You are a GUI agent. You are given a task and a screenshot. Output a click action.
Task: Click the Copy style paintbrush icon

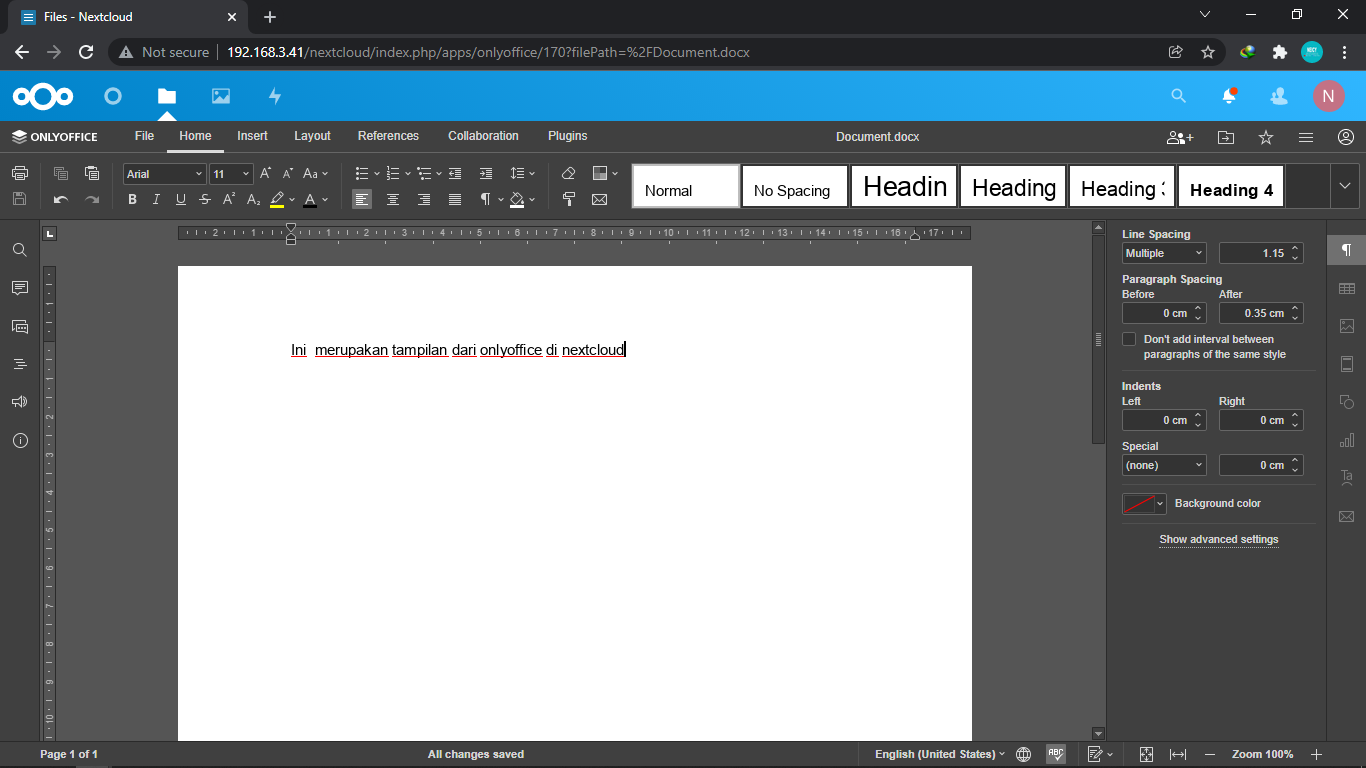(569, 199)
